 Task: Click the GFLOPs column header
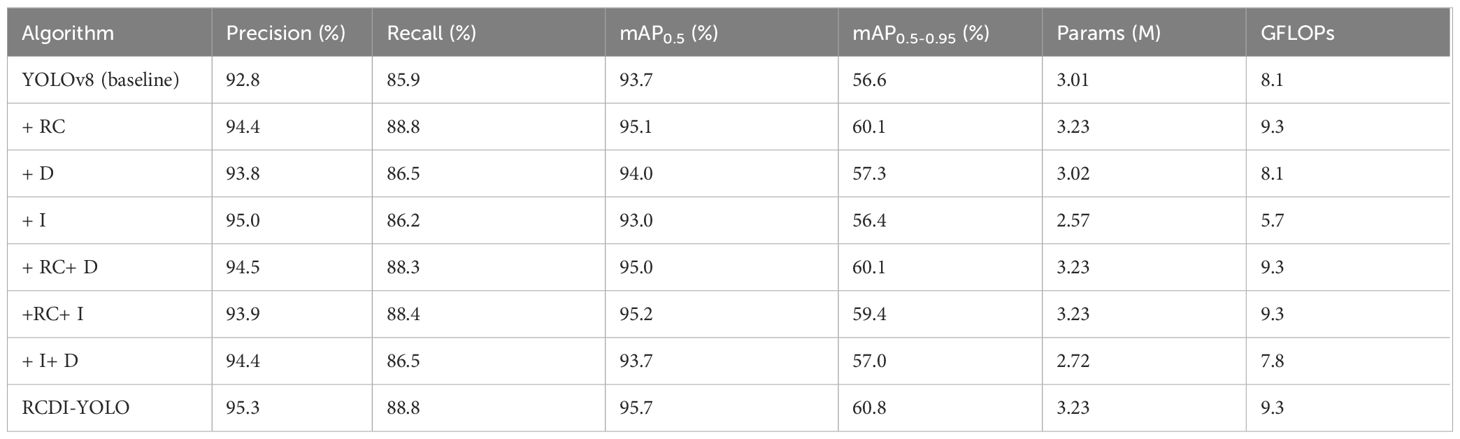click(1295, 33)
